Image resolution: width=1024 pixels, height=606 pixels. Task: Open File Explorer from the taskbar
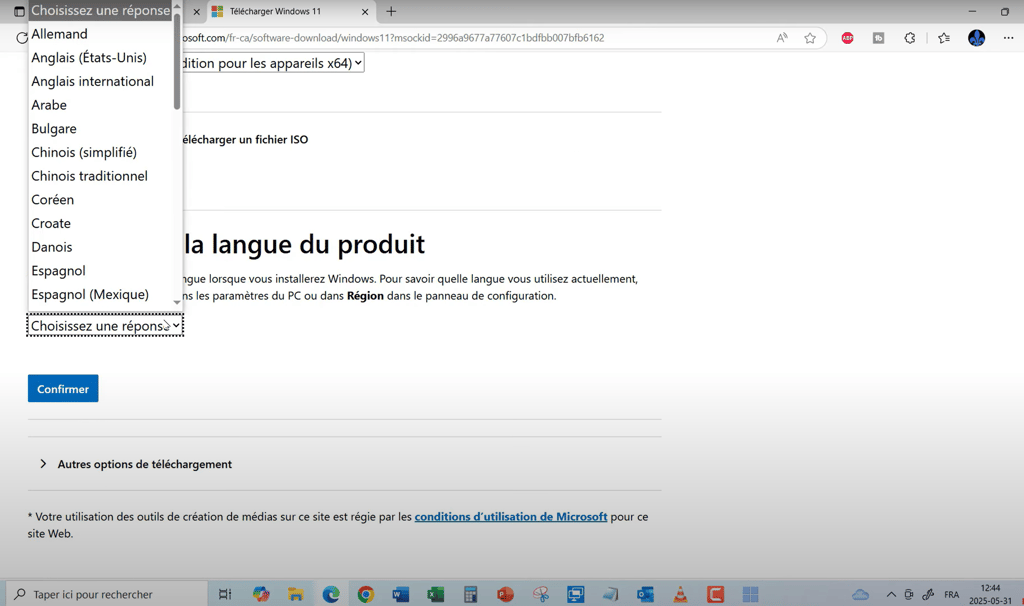[296, 594]
